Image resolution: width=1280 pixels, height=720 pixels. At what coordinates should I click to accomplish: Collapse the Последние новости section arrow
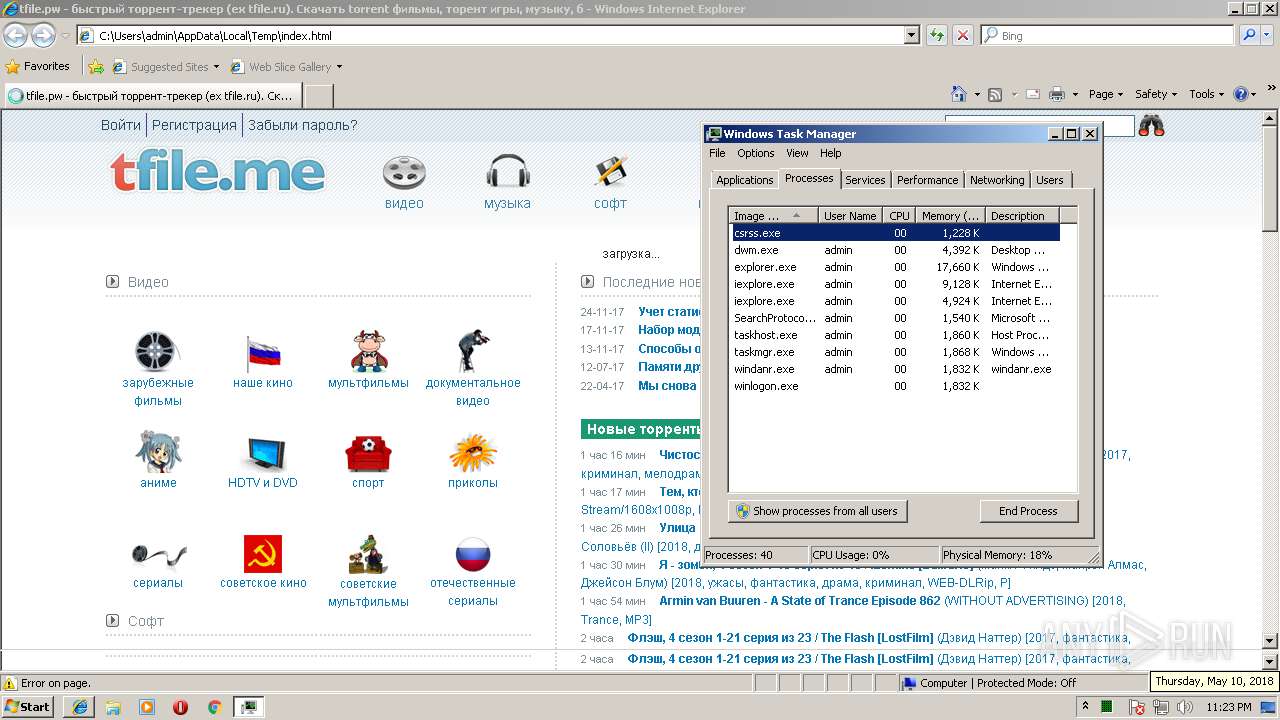[x=588, y=281]
